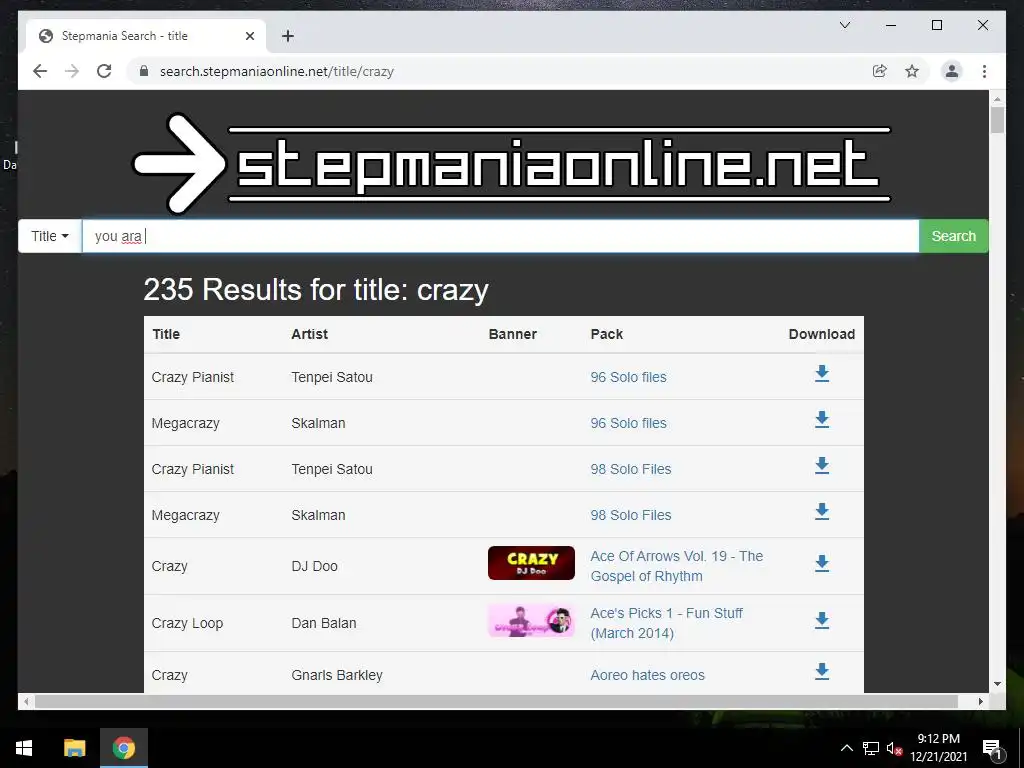Click the scroll down arrow
The height and width of the screenshot is (768, 1024).
click(x=997, y=684)
